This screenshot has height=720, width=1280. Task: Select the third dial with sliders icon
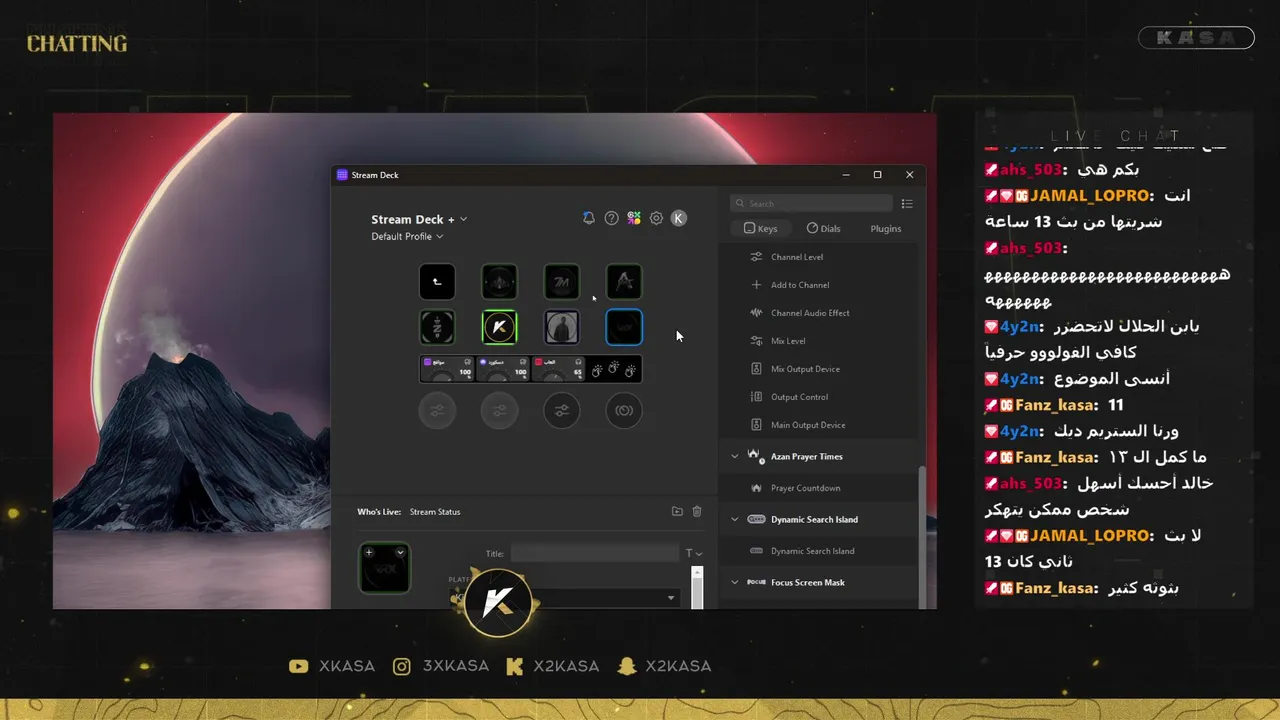[x=562, y=411]
